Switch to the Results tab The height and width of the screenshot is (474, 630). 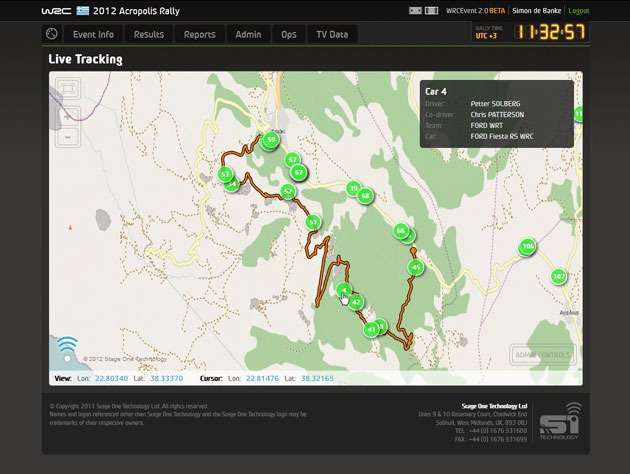(x=148, y=34)
